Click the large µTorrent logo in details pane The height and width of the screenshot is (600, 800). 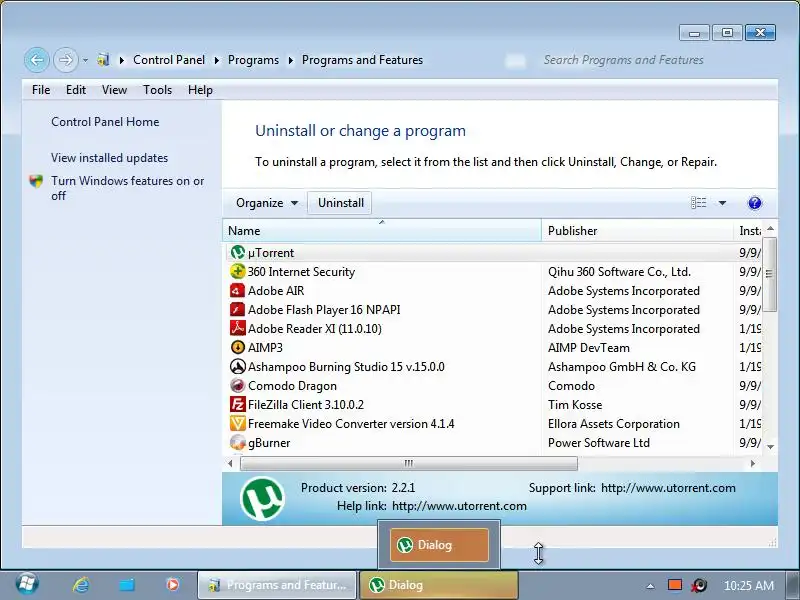(262, 498)
